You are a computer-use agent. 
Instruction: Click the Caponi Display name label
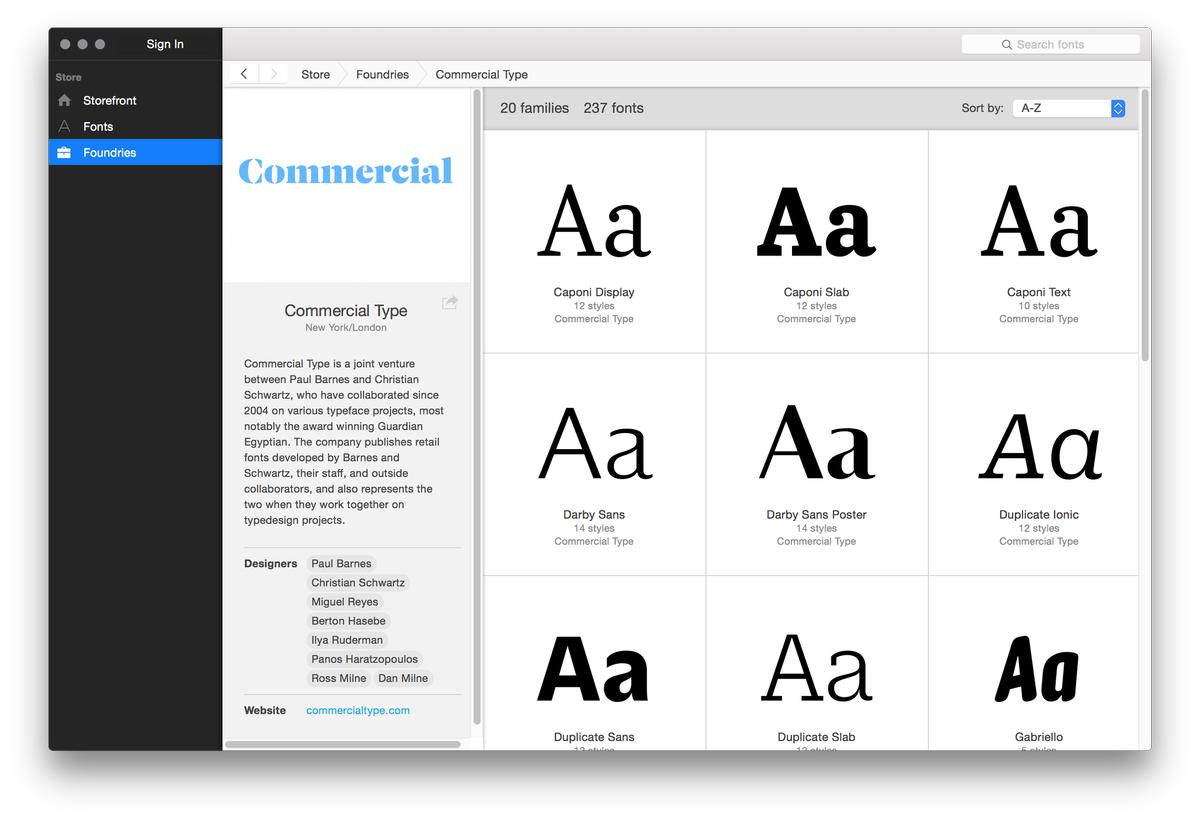click(594, 292)
